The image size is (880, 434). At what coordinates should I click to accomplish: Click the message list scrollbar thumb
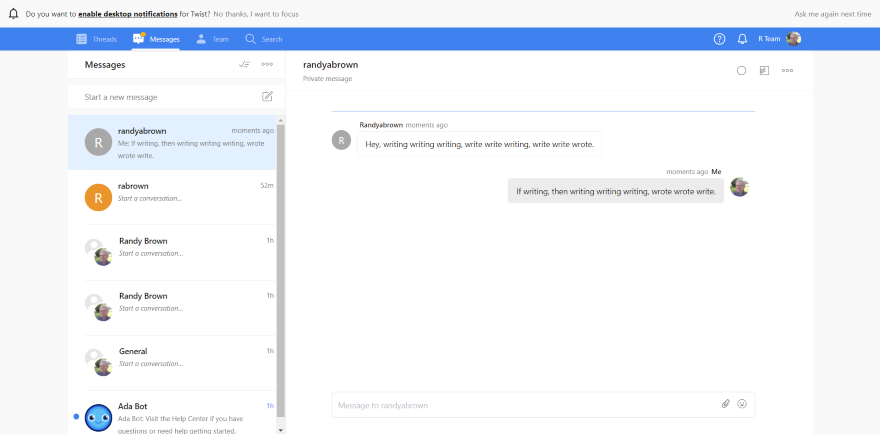pos(281,269)
